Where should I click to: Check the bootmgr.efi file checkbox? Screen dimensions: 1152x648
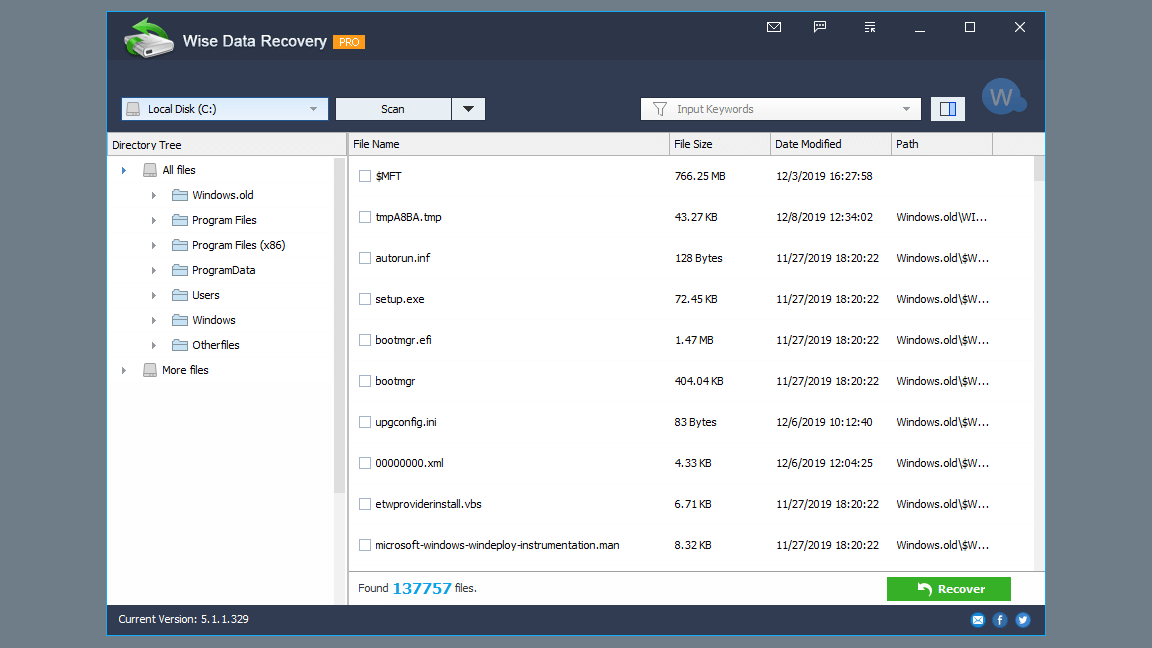[364, 340]
